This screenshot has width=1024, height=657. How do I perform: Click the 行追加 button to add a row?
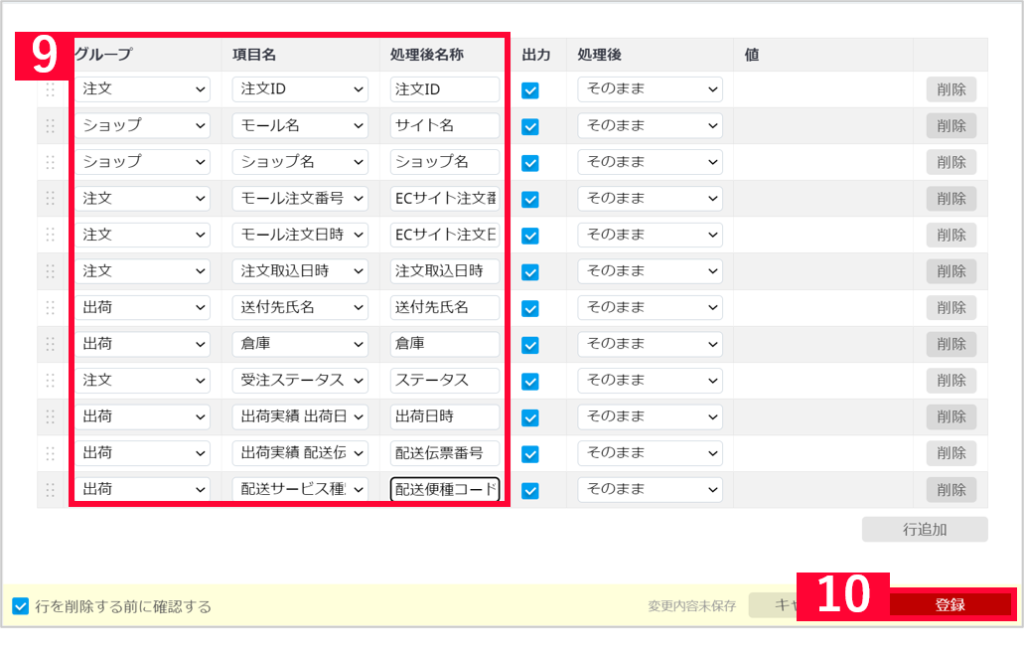(923, 529)
